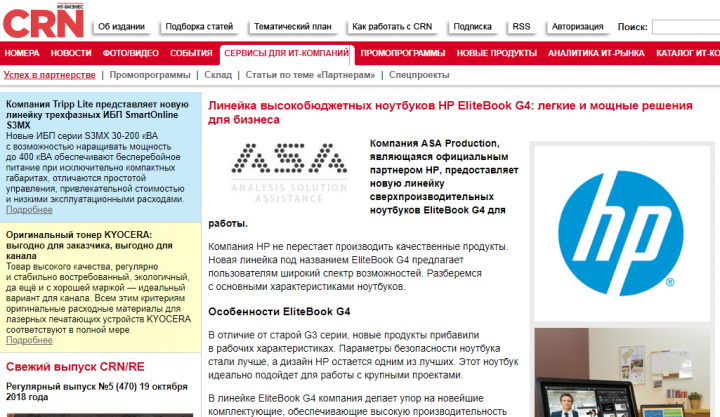The height and width of the screenshot is (417, 720).
Task: Open 'Подборка статей' menu item
Action: 199,27
